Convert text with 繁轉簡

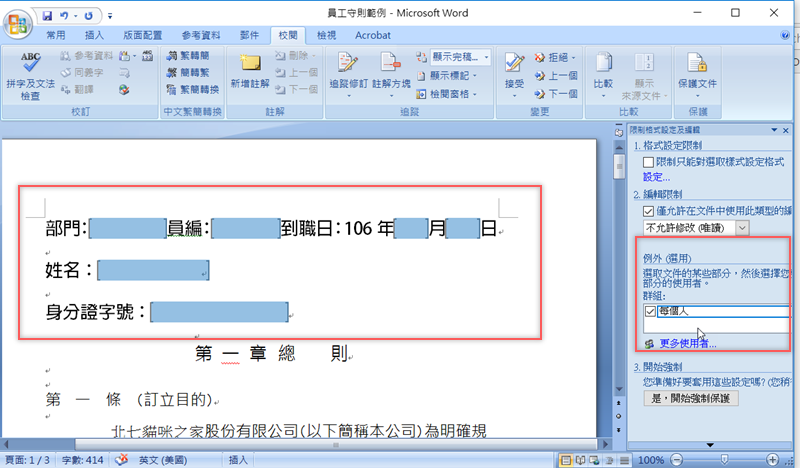(188, 56)
